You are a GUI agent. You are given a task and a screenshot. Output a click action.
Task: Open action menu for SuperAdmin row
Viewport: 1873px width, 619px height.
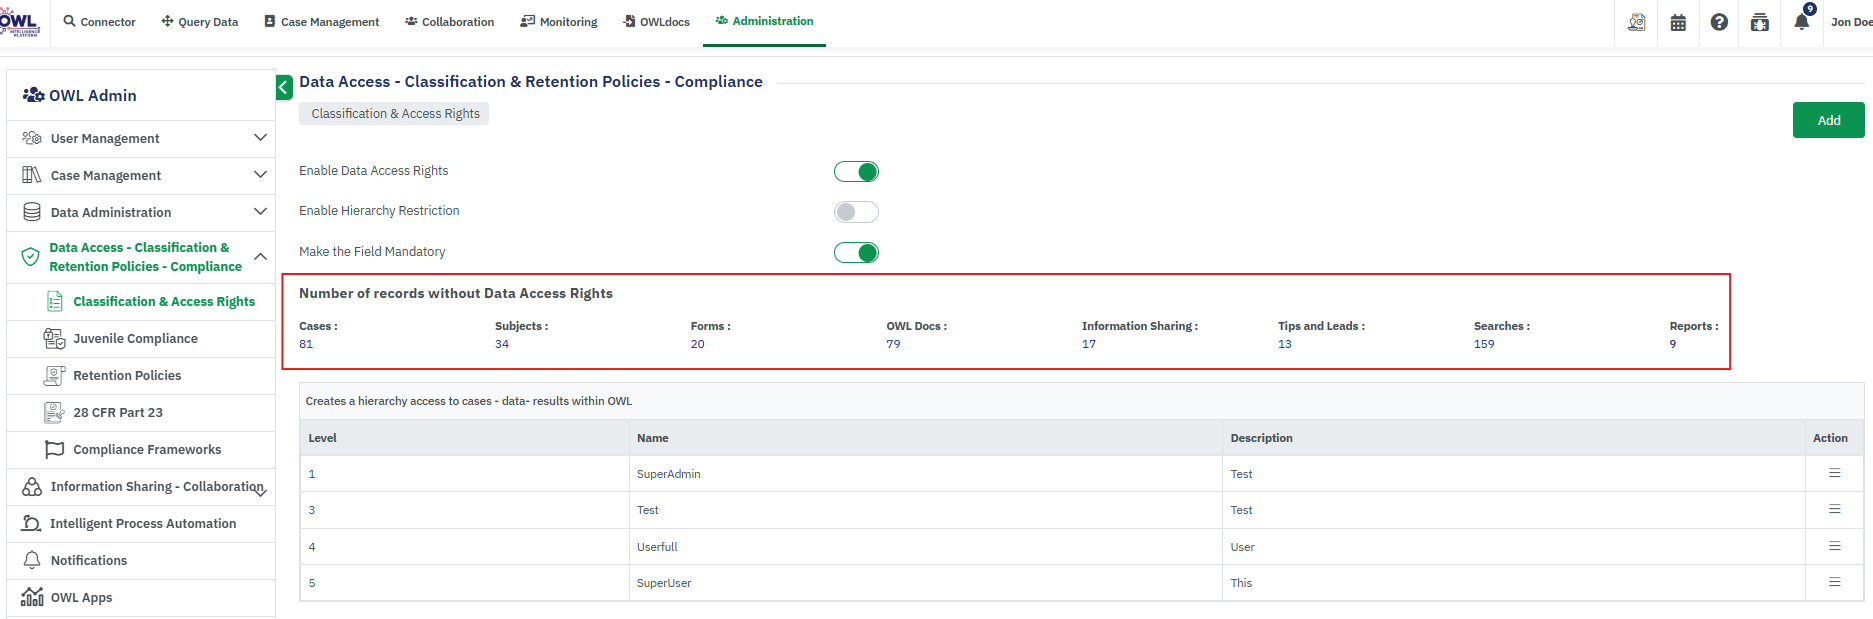click(1834, 473)
